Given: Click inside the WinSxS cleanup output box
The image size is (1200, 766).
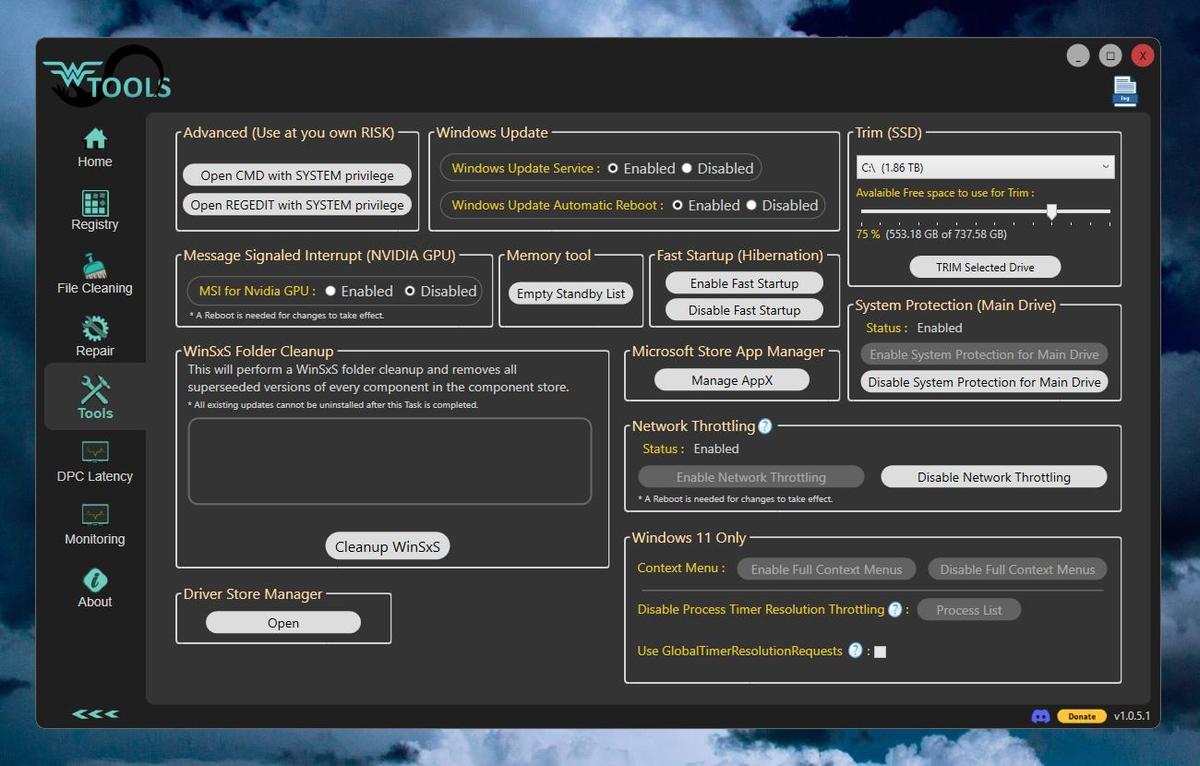Looking at the screenshot, I should click(x=390, y=461).
